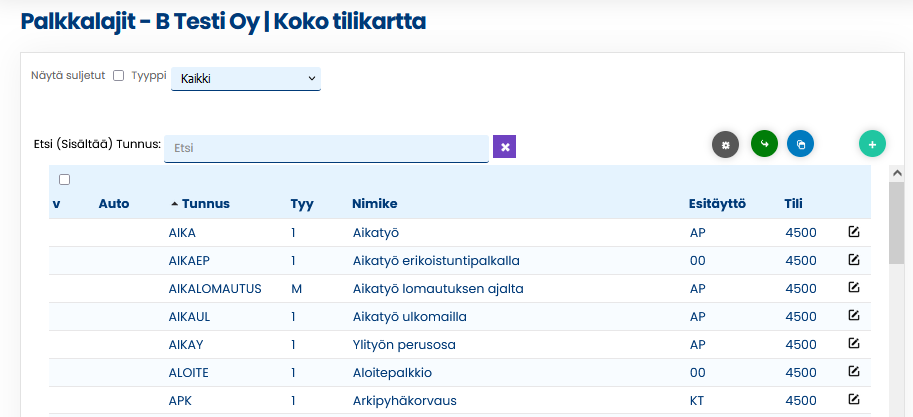The image size is (913, 417).
Task: Sort by Tili column header
Action: [x=794, y=204]
